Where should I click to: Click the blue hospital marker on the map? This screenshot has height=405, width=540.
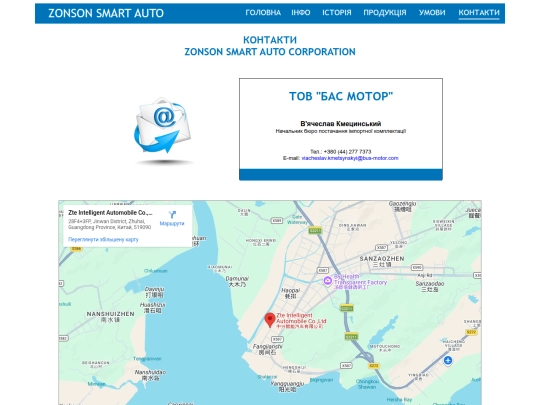click(448, 361)
